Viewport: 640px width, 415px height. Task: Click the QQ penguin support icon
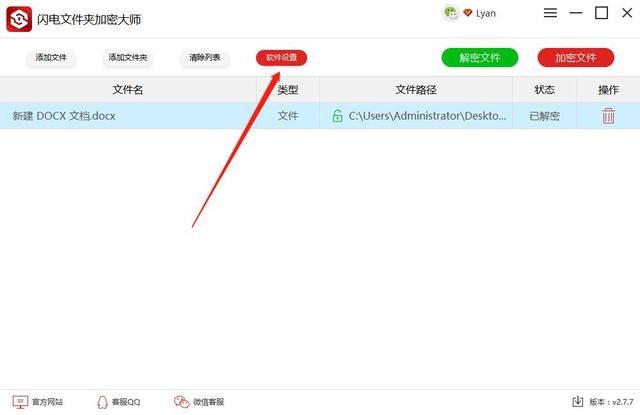tap(102, 402)
